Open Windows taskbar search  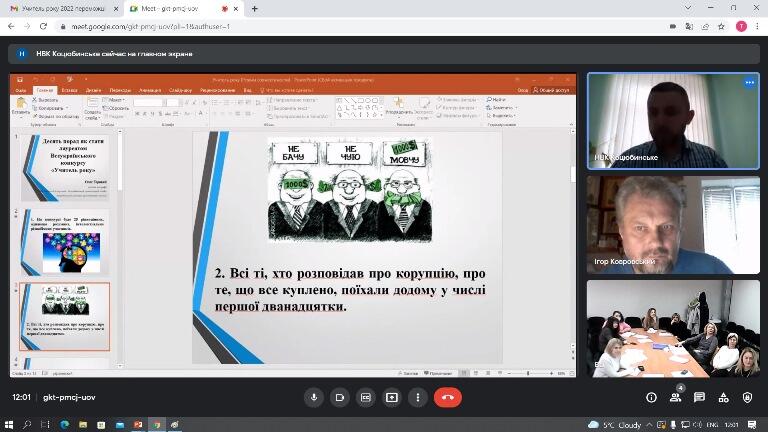coord(26,425)
